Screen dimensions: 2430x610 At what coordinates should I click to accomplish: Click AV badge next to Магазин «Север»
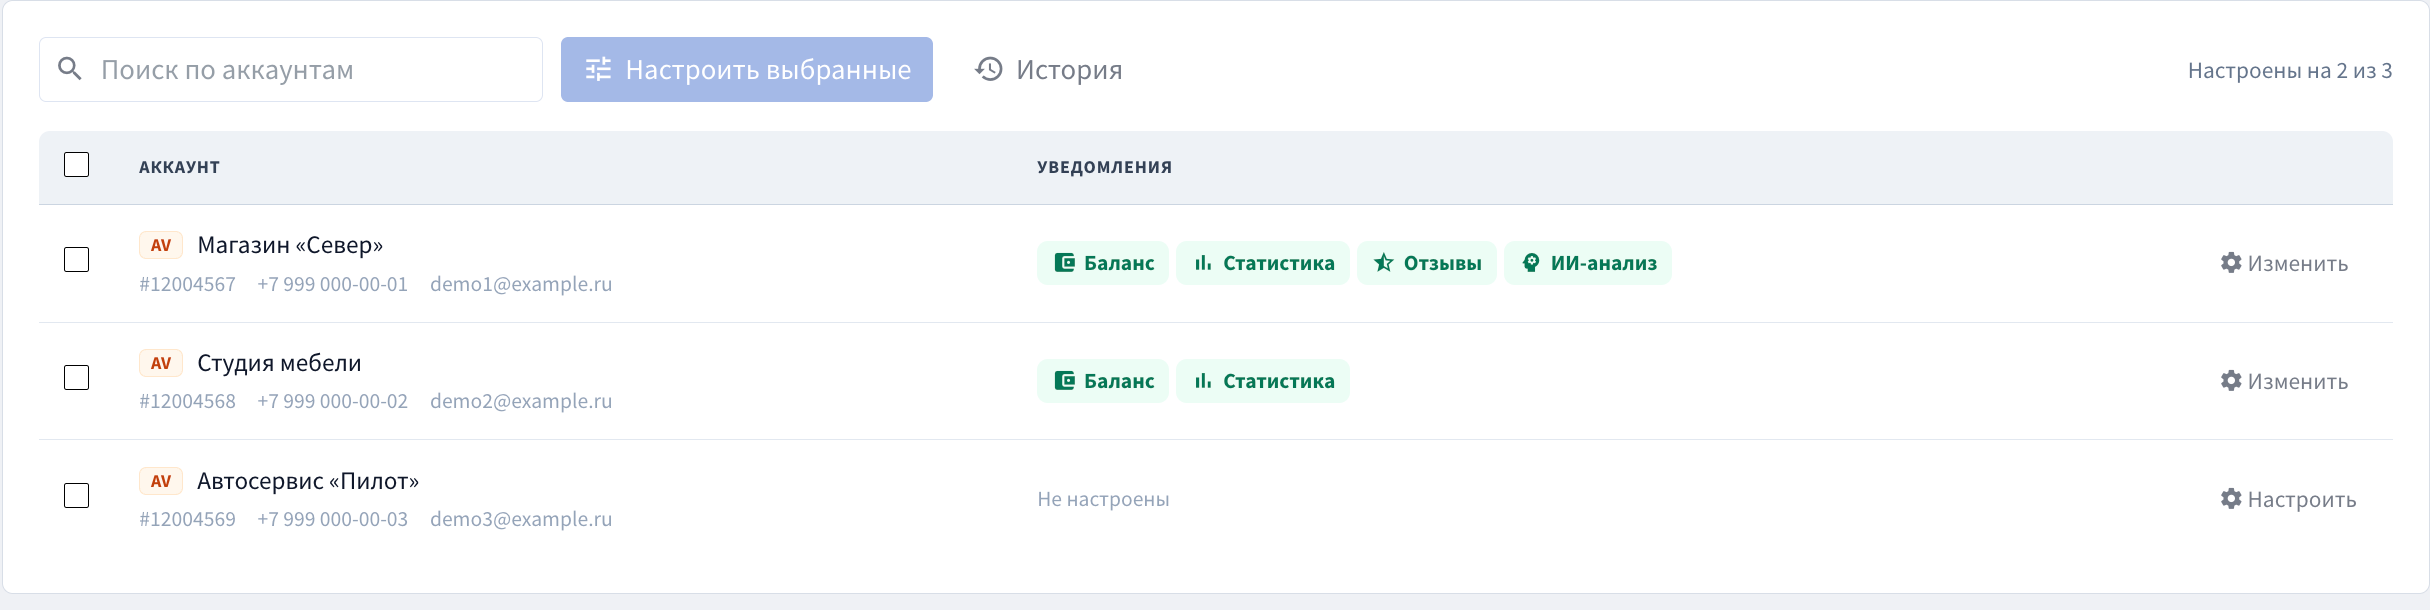[x=161, y=245]
